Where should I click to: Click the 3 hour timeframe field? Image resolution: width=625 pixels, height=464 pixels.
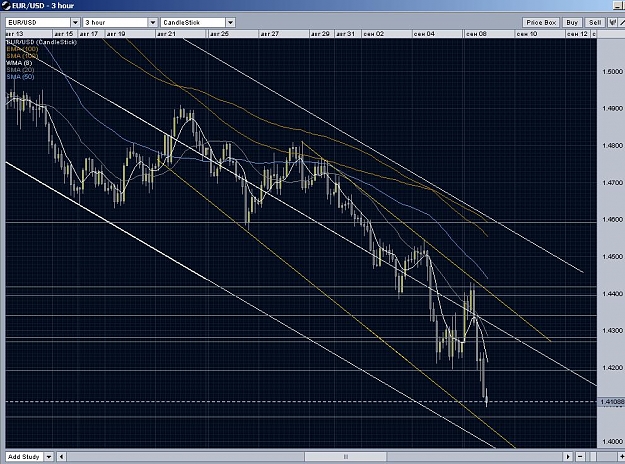point(116,22)
